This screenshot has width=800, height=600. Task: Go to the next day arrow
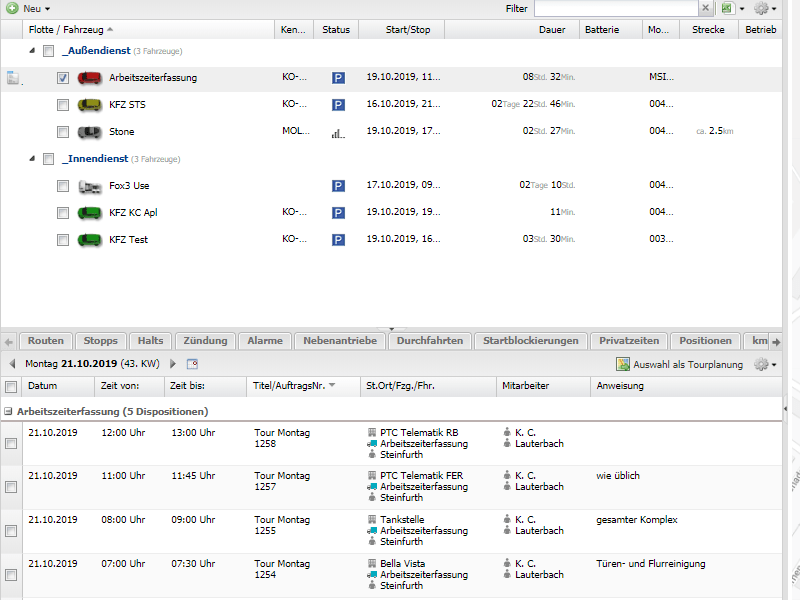(173, 364)
